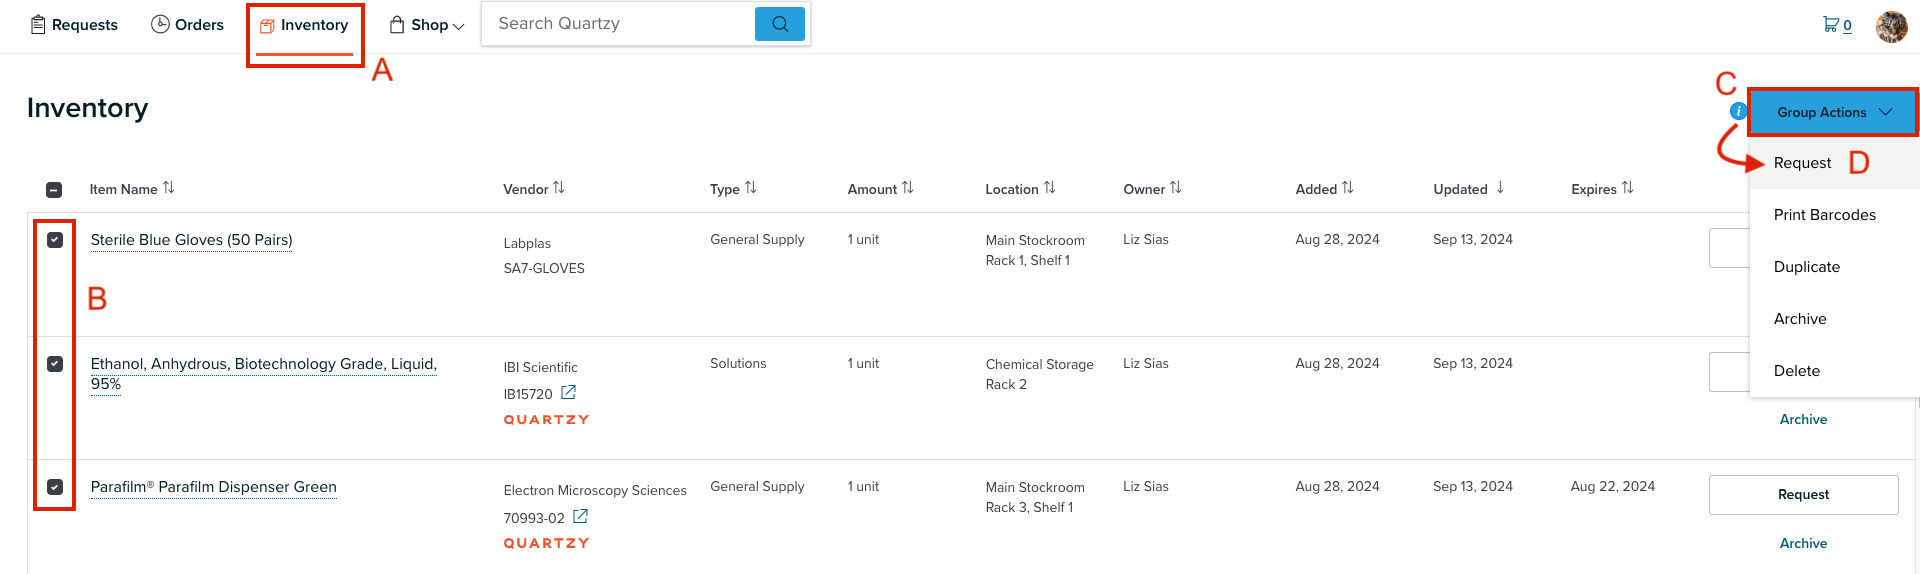Open the Group Actions dropdown
This screenshot has height=574, width=1920.
1833,112
